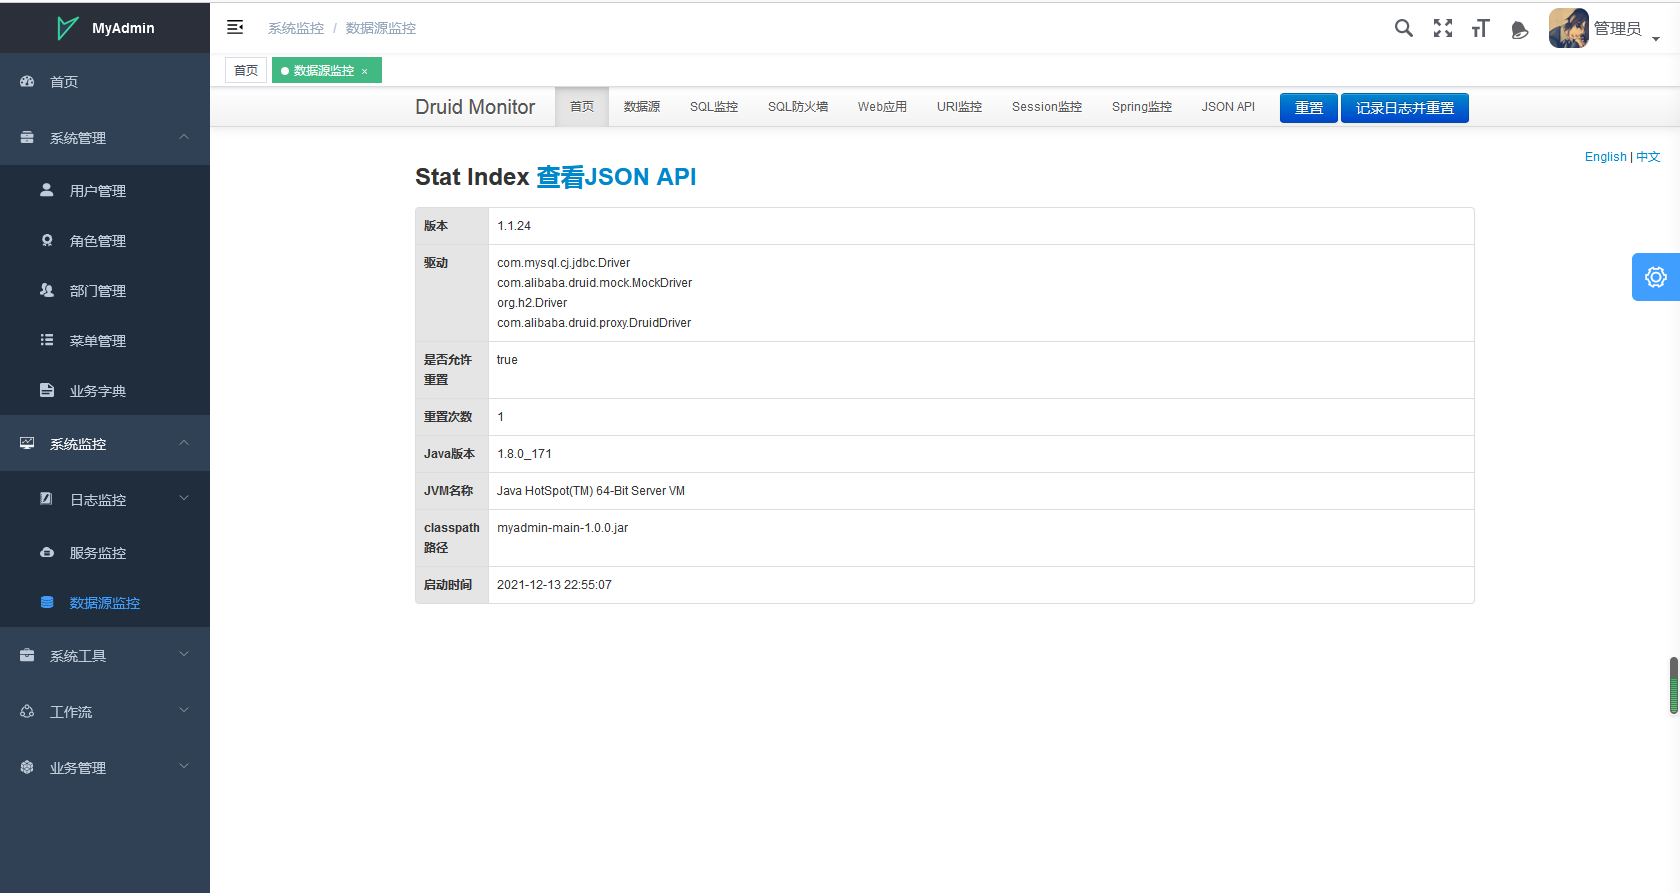Click the 数据源监控 database icon

click(x=46, y=602)
